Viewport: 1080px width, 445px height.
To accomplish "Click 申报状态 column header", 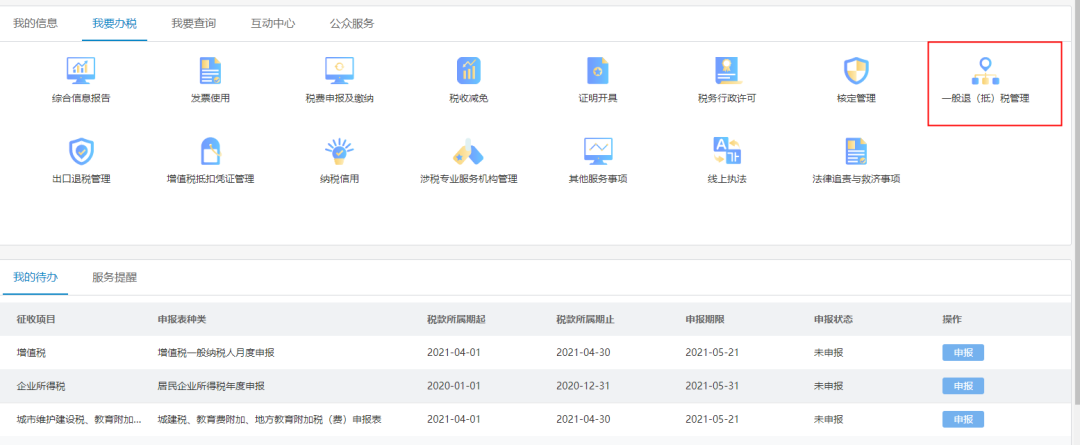I will tap(833, 320).
